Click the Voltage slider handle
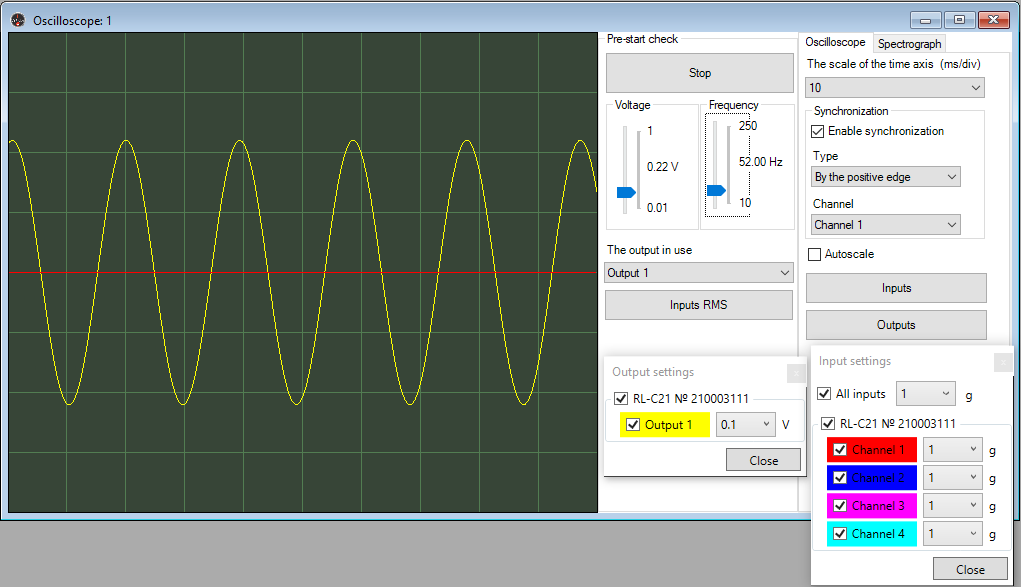Viewport: 1021px width, 587px height. tap(626, 192)
